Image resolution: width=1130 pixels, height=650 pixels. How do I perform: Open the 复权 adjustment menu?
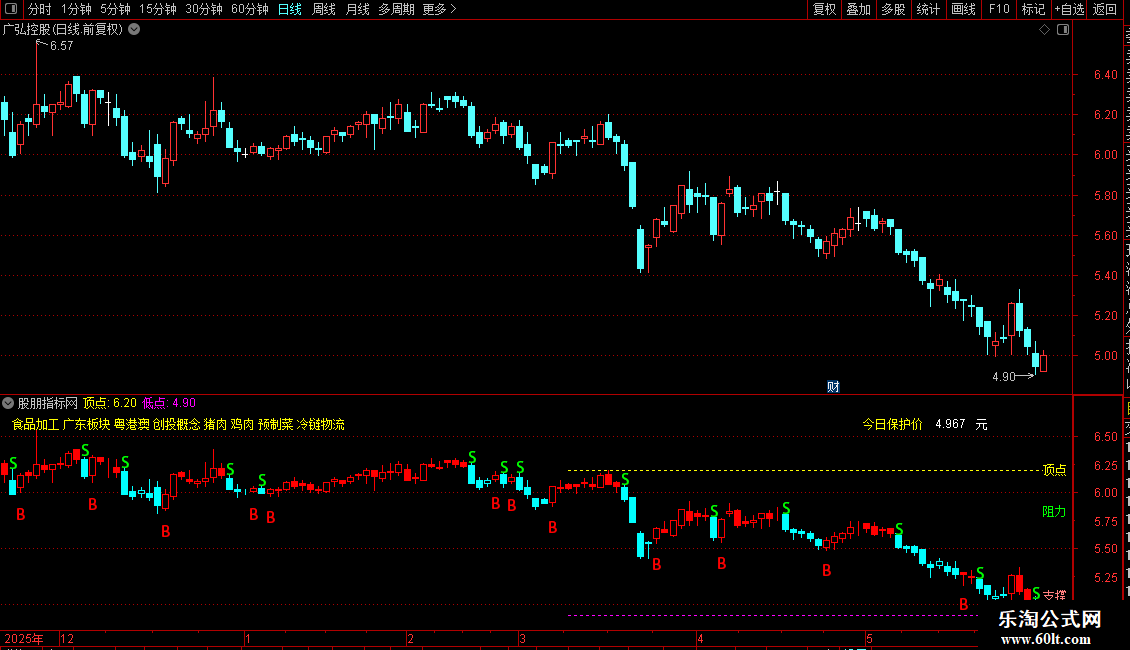point(824,9)
